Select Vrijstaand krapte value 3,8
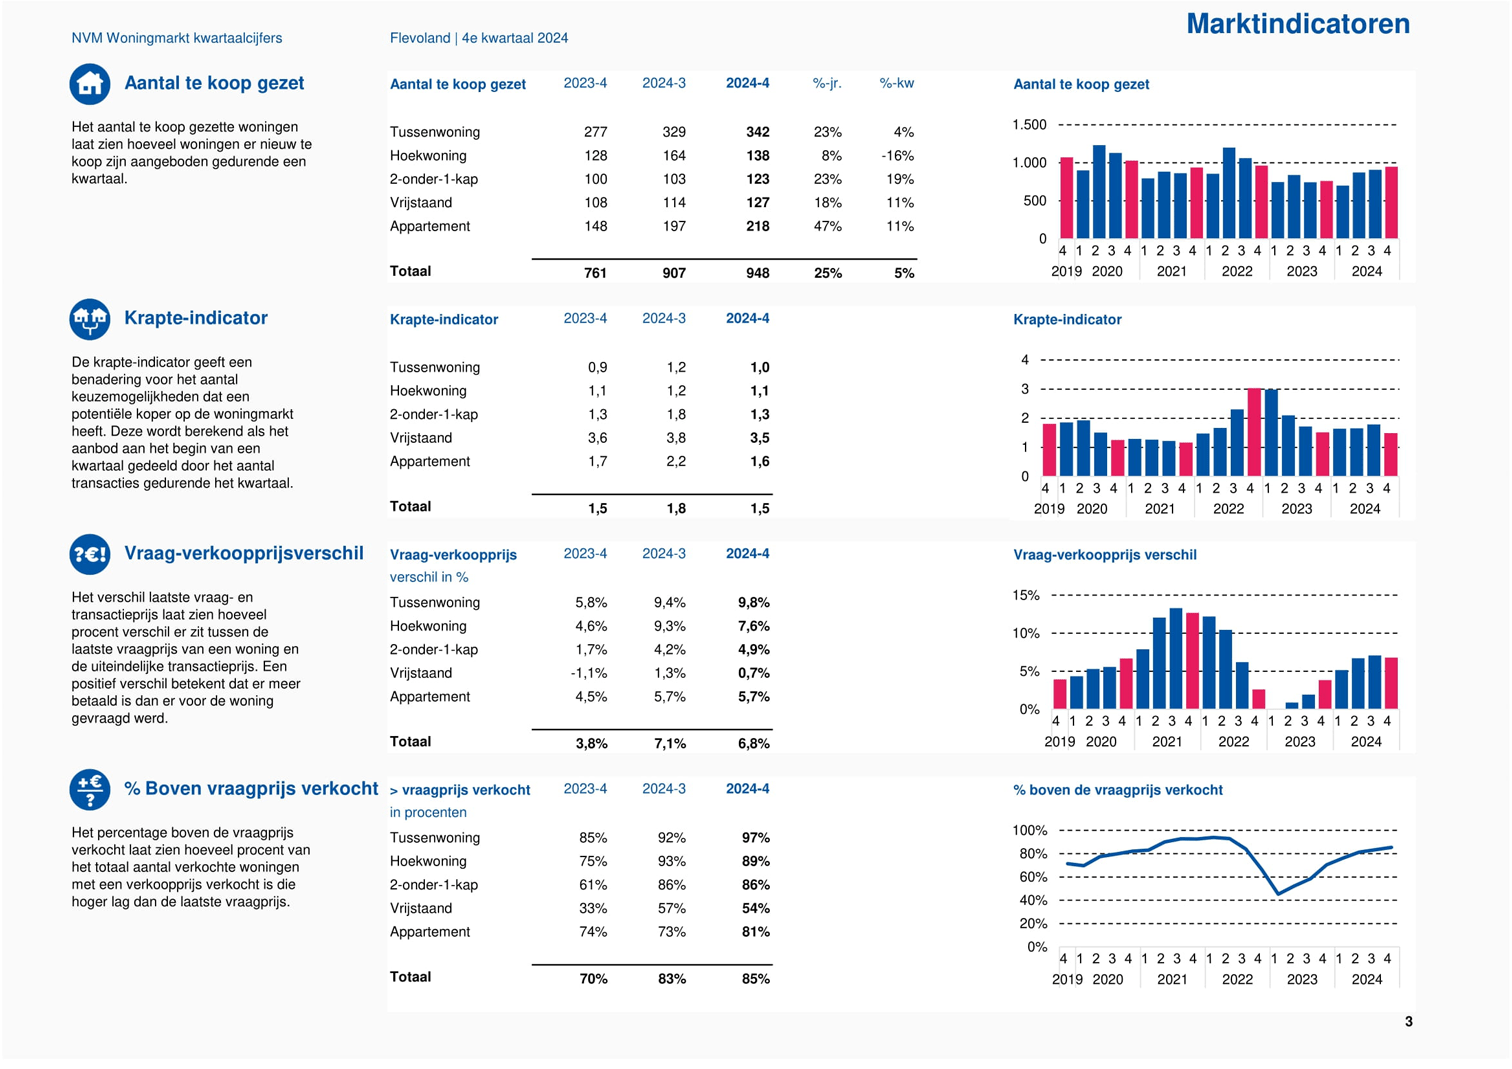This screenshot has width=1512, height=1069. coord(676,438)
